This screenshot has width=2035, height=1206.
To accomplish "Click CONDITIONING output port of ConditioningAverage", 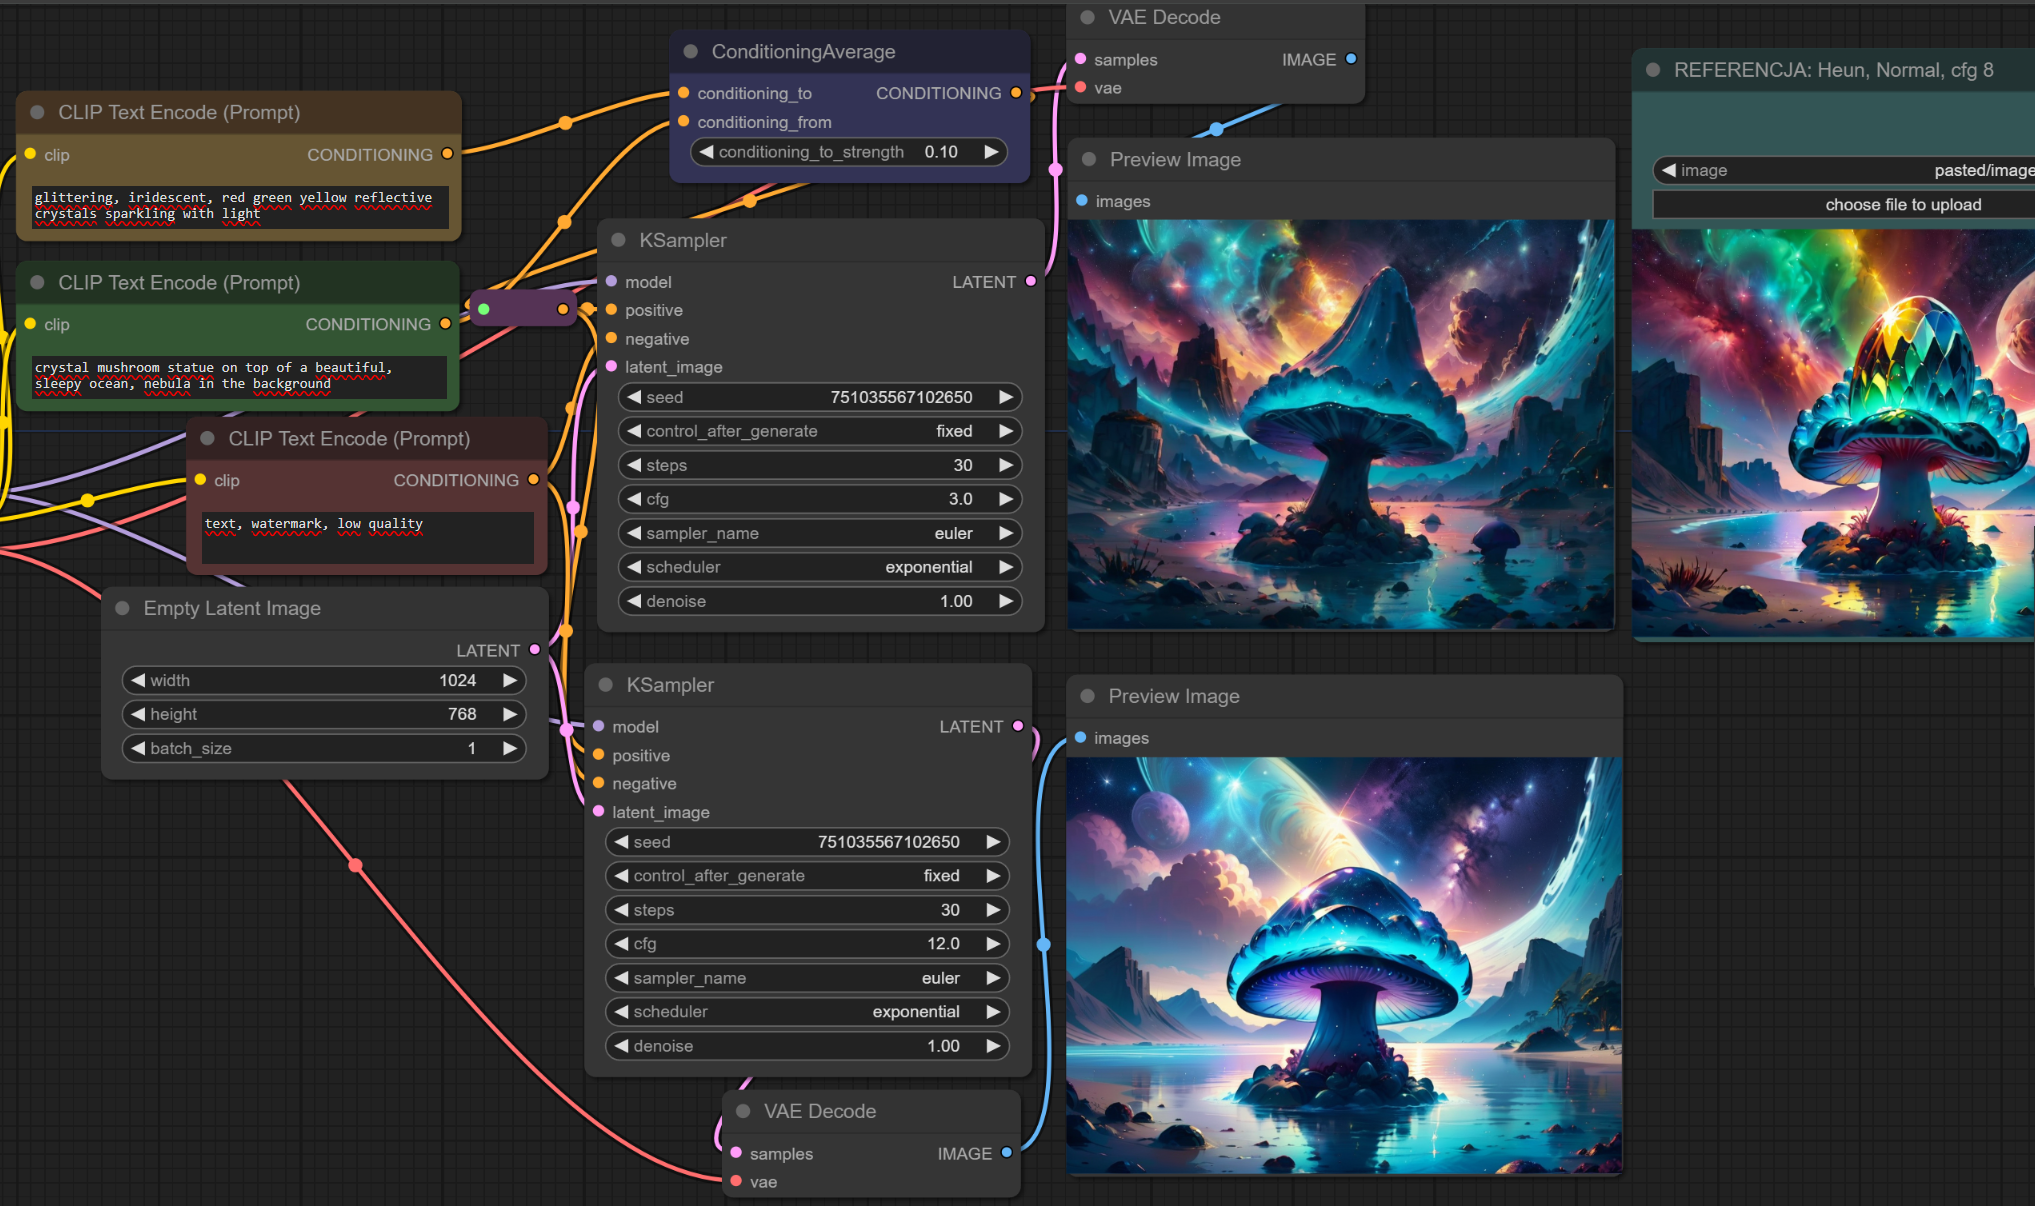I will (1016, 93).
